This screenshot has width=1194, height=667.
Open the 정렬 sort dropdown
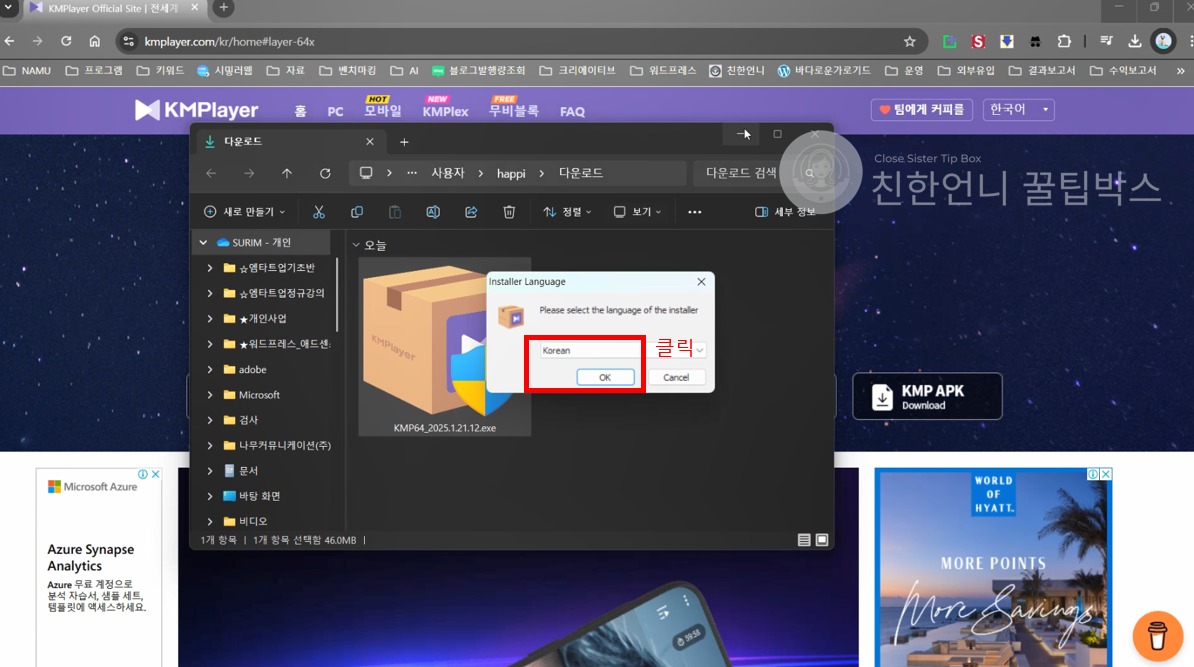point(567,212)
